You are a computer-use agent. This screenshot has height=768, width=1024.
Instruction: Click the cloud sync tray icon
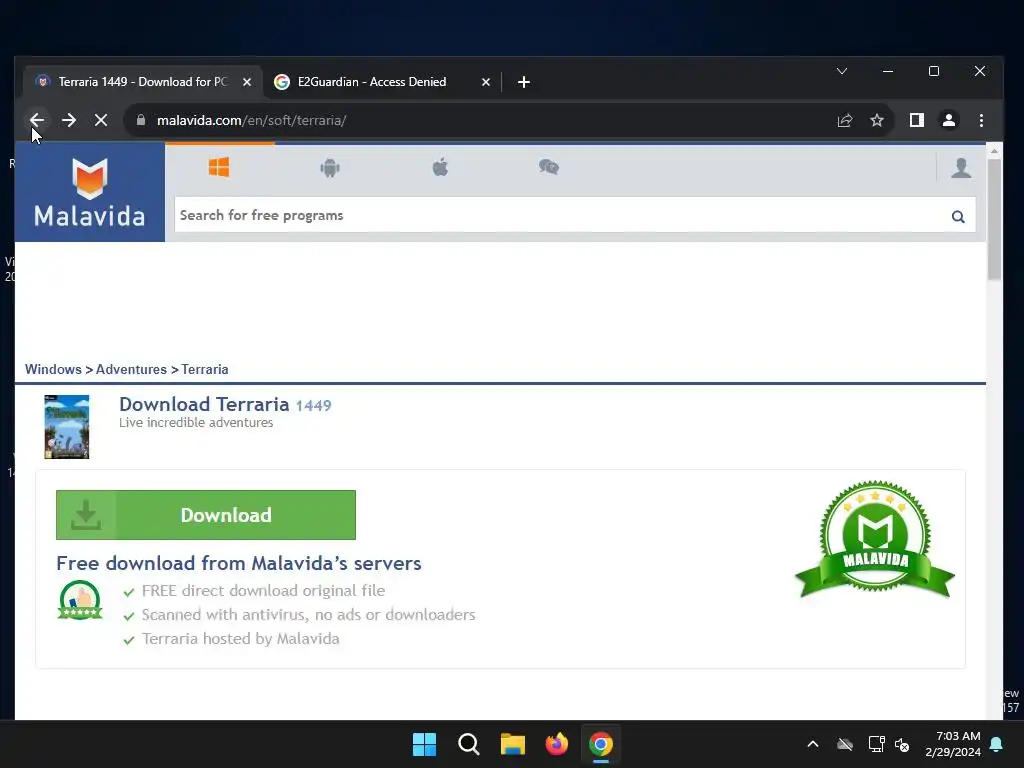coord(845,744)
